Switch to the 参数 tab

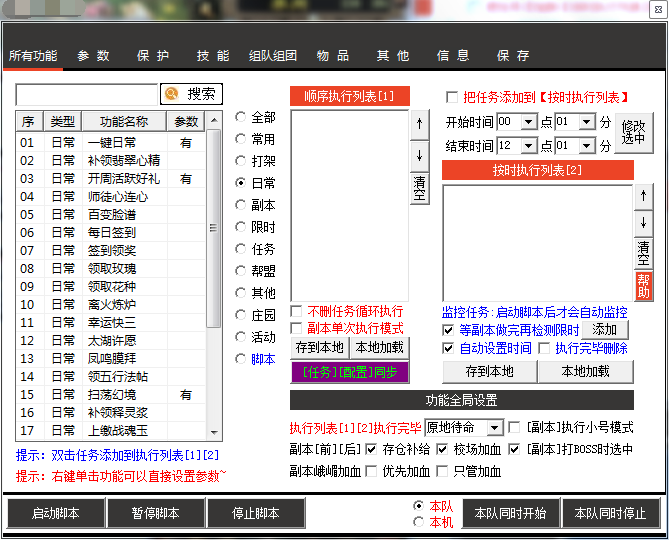pos(93,56)
